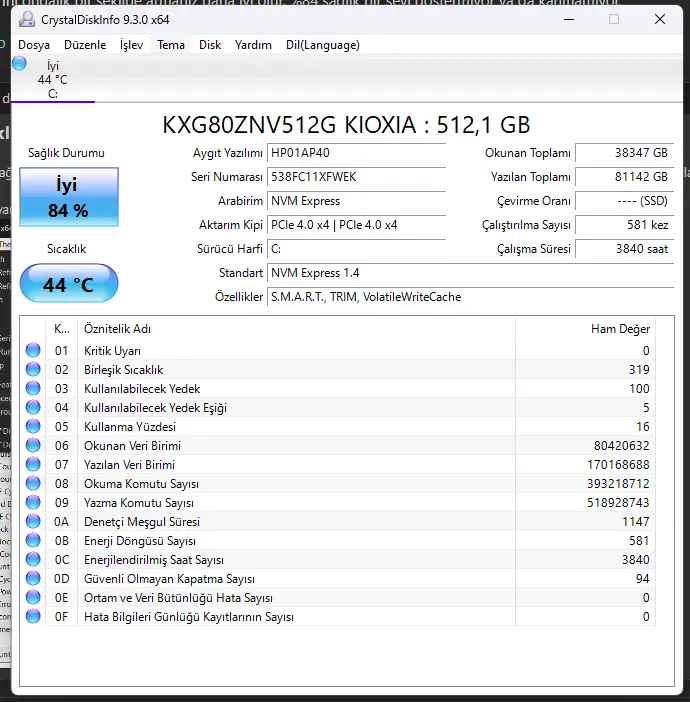Screen dimensions: 690x702
Task: Click the status orb for Yazılan Veri Birimi row
Action: (33, 464)
